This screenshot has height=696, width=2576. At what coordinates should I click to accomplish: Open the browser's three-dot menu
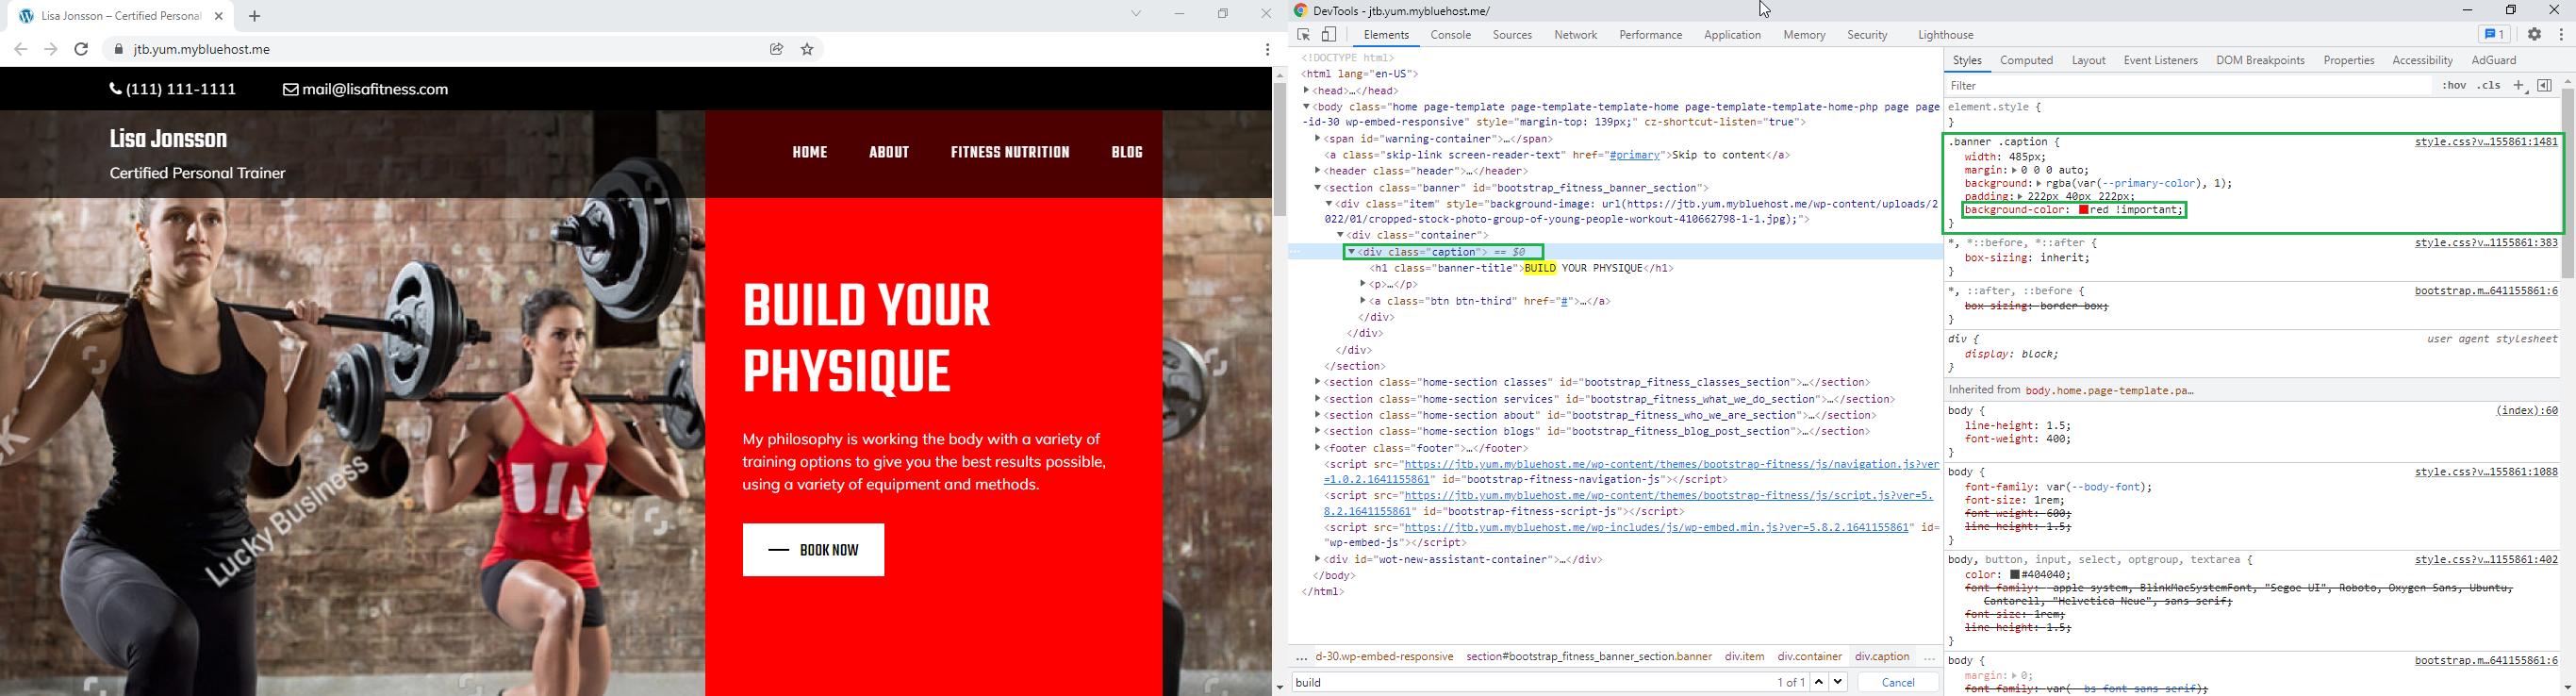click(1267, 49)
